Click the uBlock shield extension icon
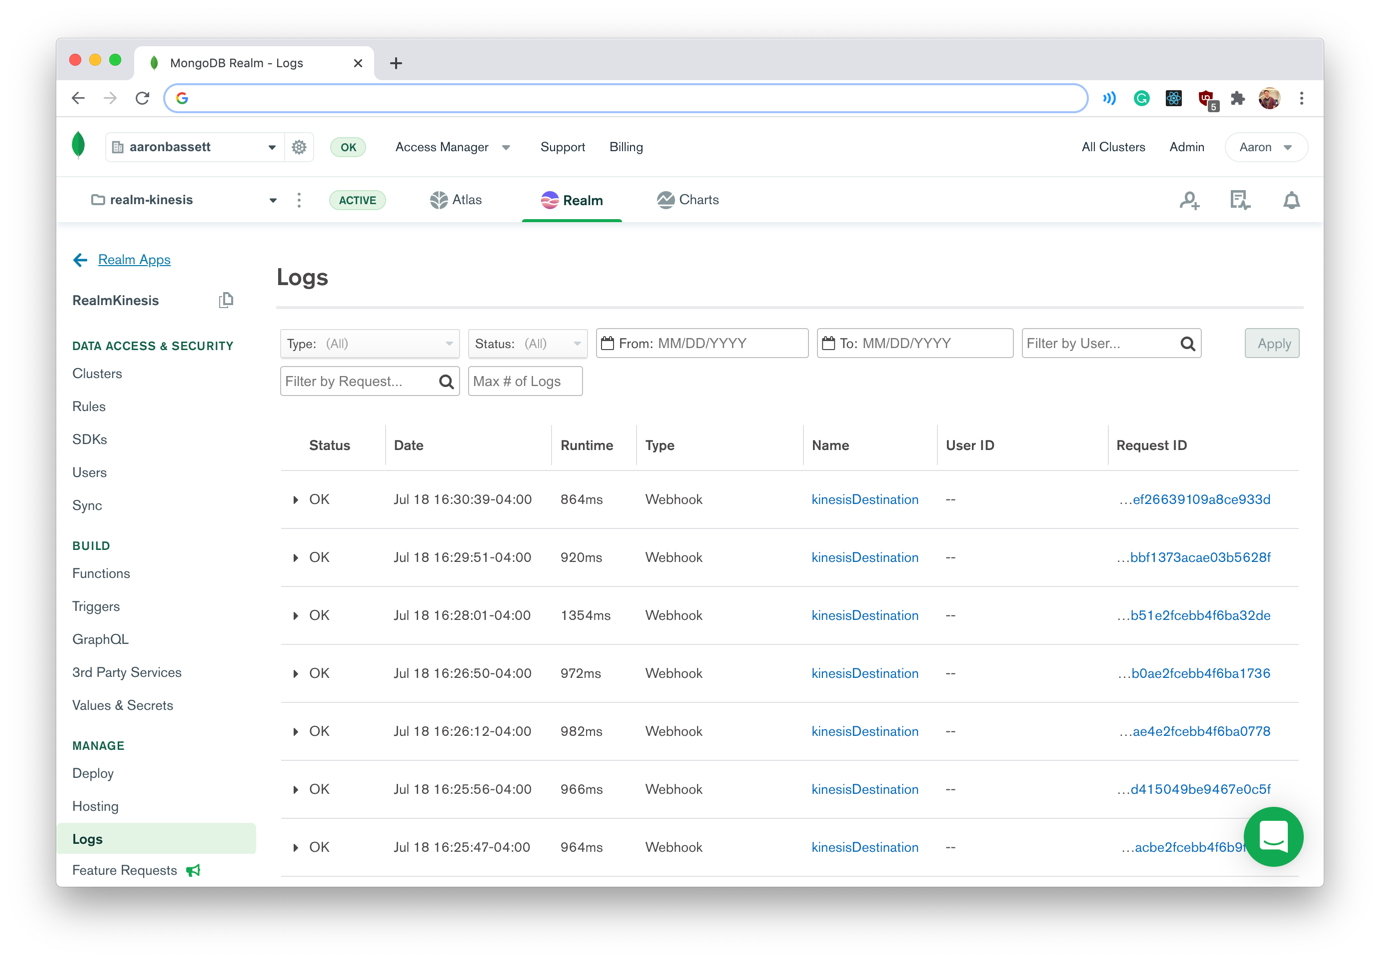This screenshot has width=1380, height=961. point(1206,99)
